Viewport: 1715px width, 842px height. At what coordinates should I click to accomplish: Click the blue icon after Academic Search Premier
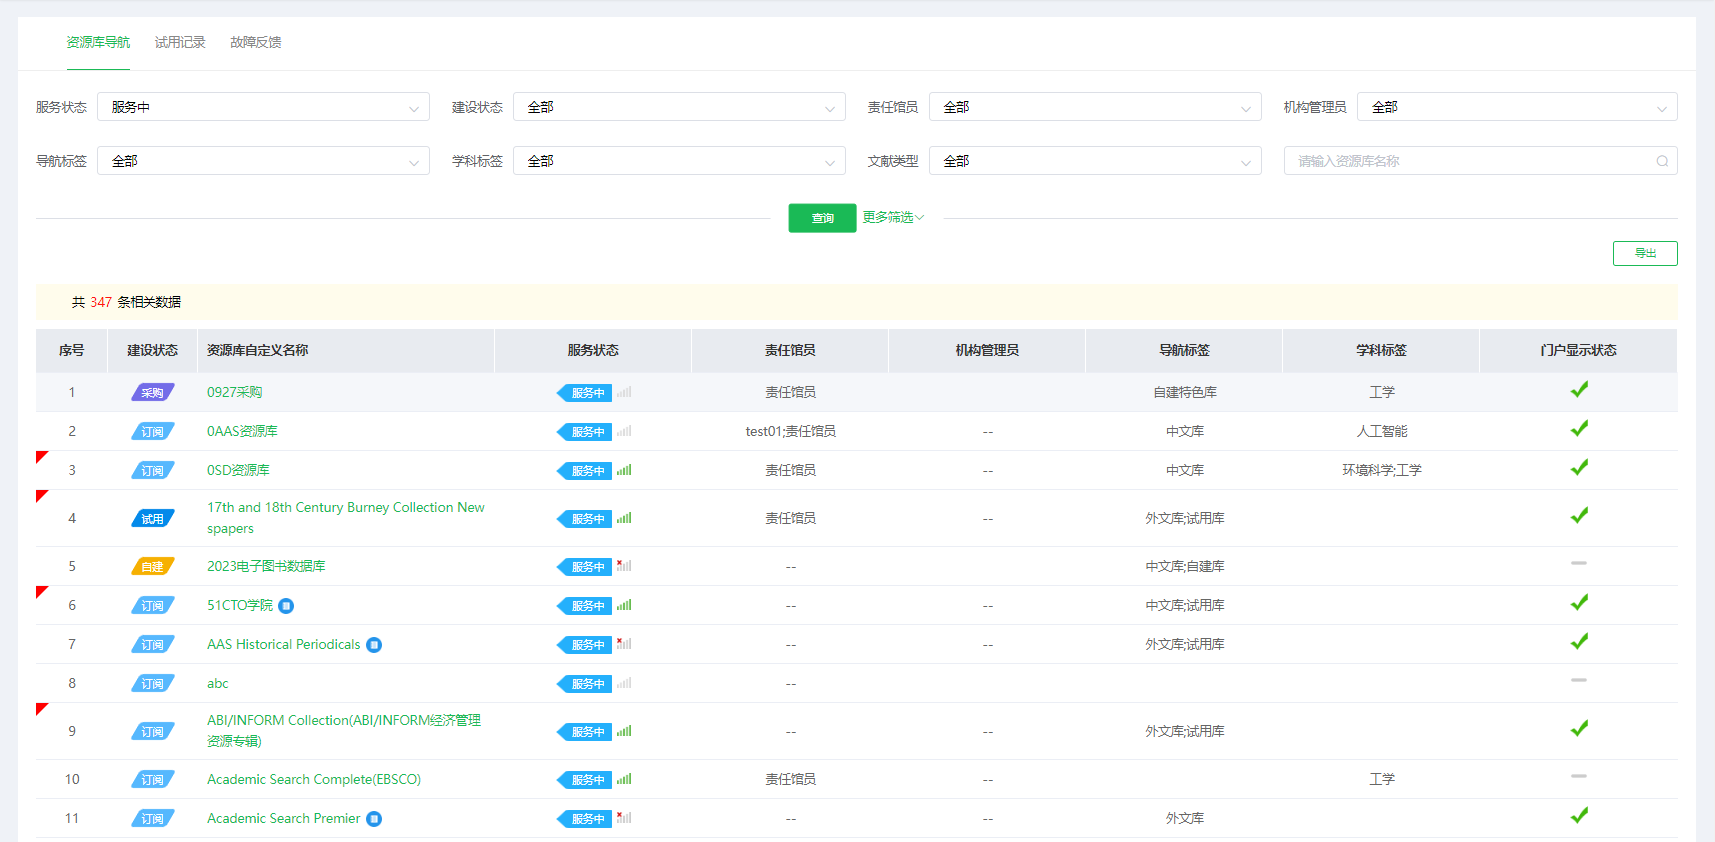point(374,819)
